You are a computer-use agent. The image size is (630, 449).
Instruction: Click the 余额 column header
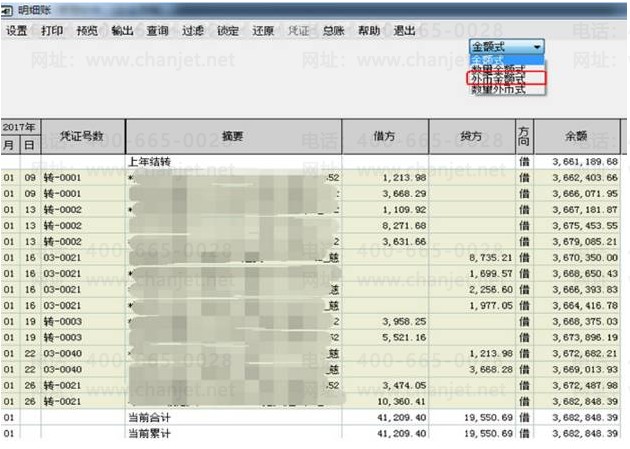577,136
